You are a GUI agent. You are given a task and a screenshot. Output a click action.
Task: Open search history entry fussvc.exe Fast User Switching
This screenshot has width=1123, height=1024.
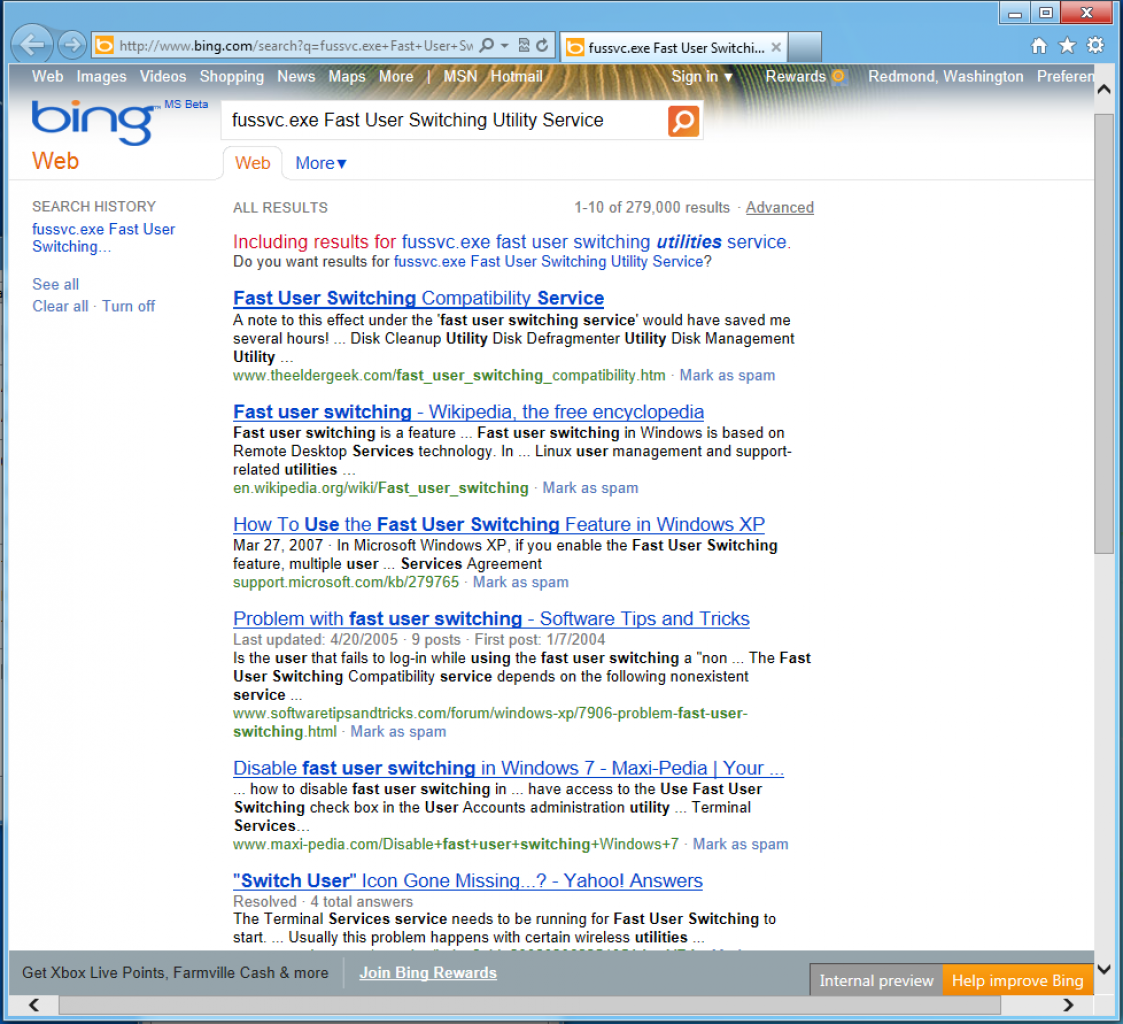(103, 238)
